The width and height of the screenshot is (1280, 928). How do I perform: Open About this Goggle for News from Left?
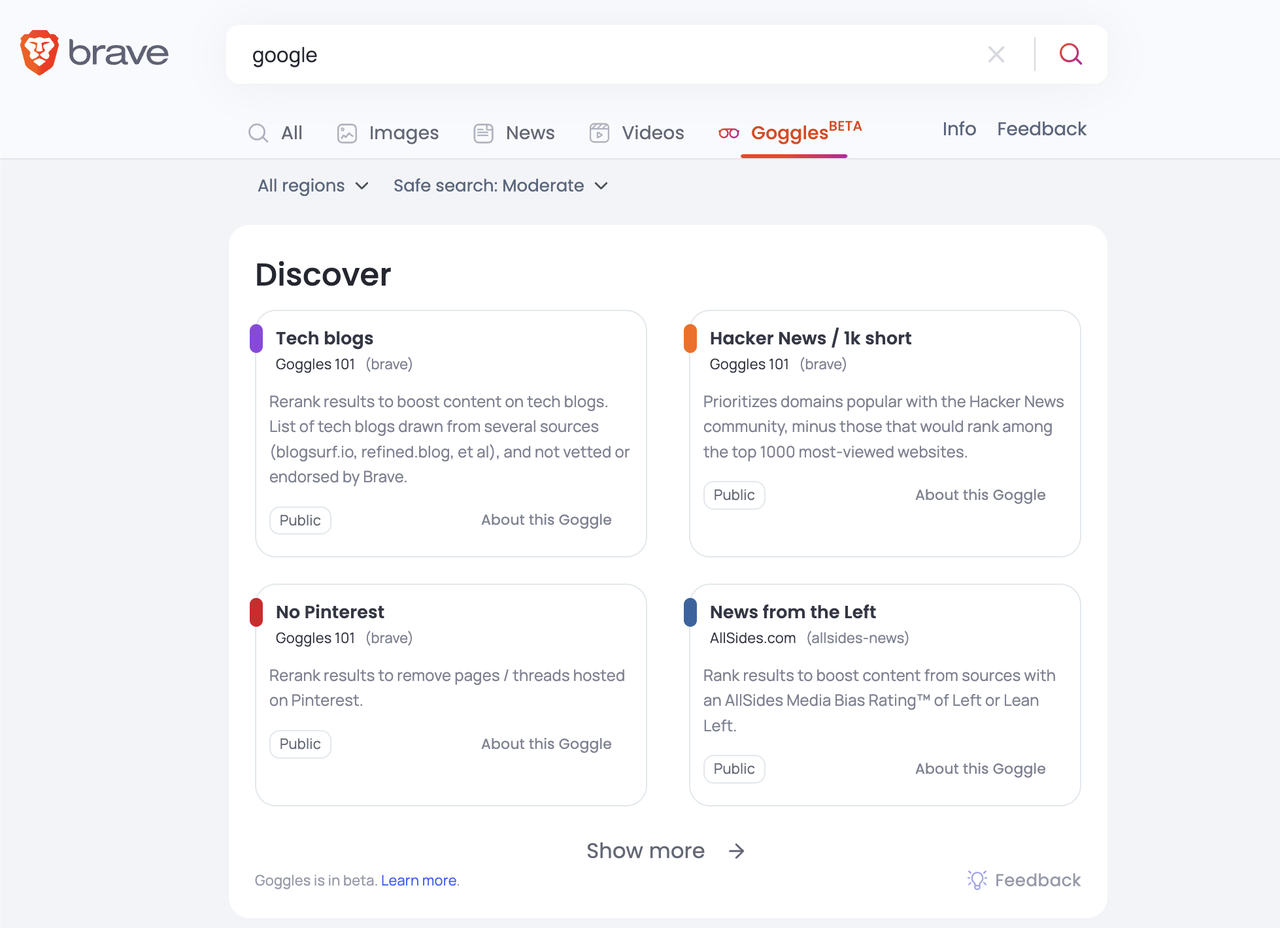980,769
